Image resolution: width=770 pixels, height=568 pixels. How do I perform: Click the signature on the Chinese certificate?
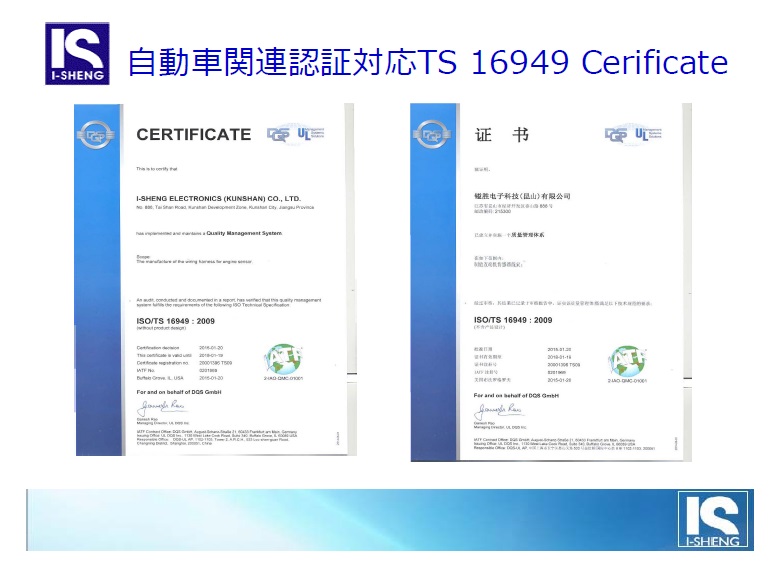pos(498,410)
